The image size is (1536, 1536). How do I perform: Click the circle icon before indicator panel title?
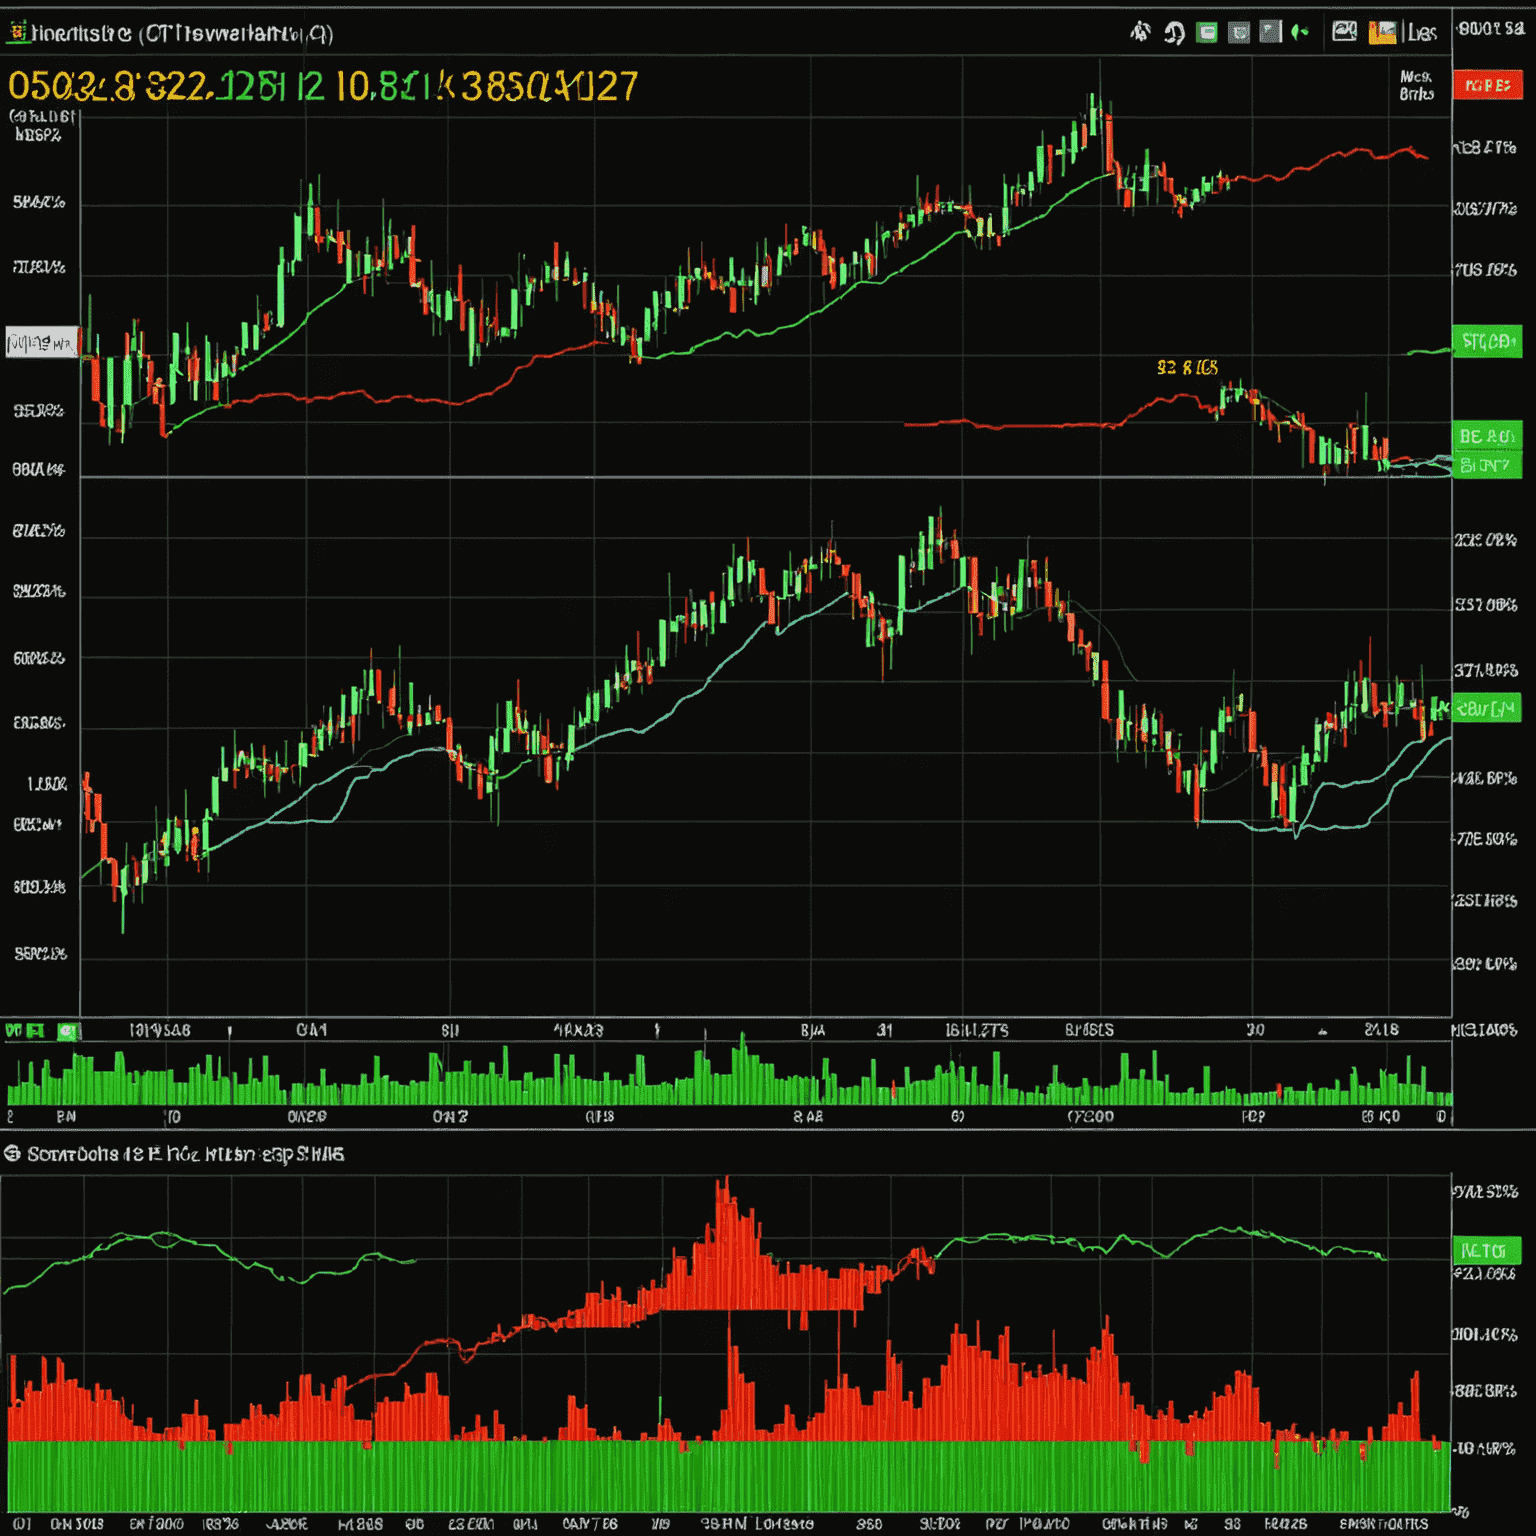coord(13,1154)
